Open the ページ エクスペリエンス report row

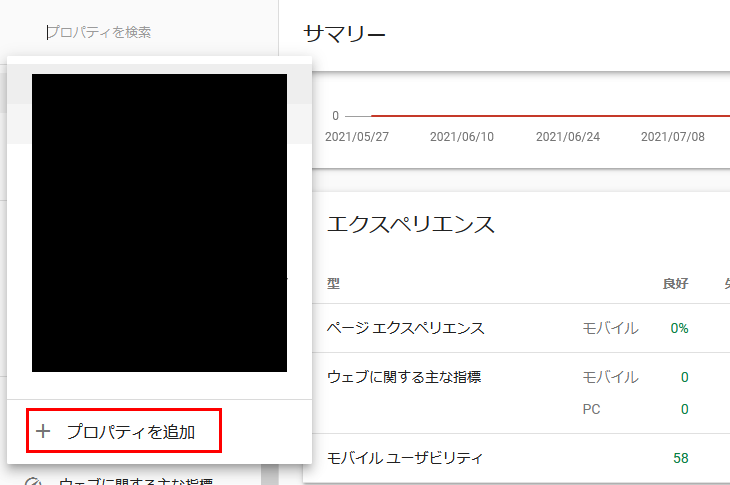[x=405, y=328]
